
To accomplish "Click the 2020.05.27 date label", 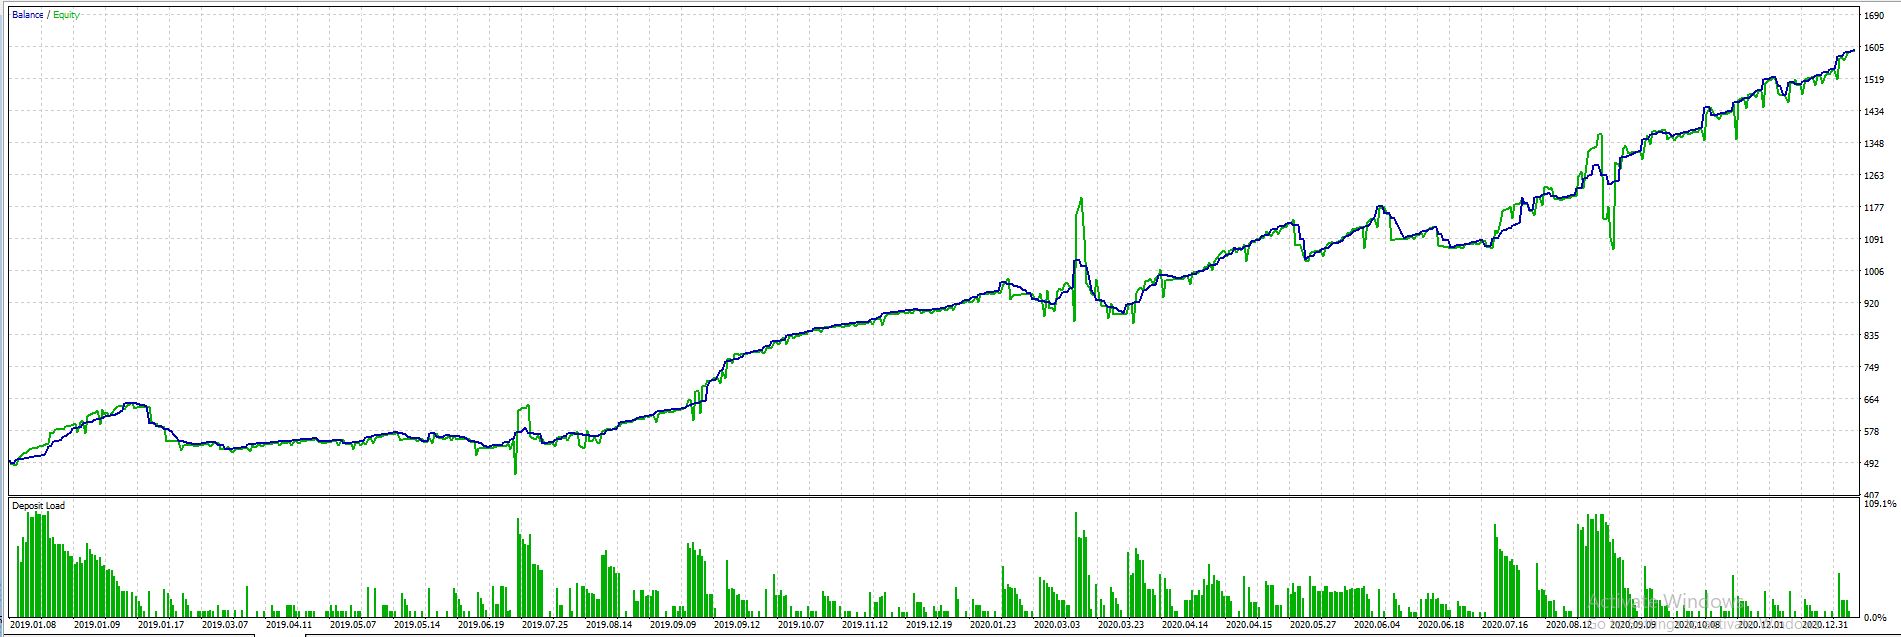I will pos(1312,625).
